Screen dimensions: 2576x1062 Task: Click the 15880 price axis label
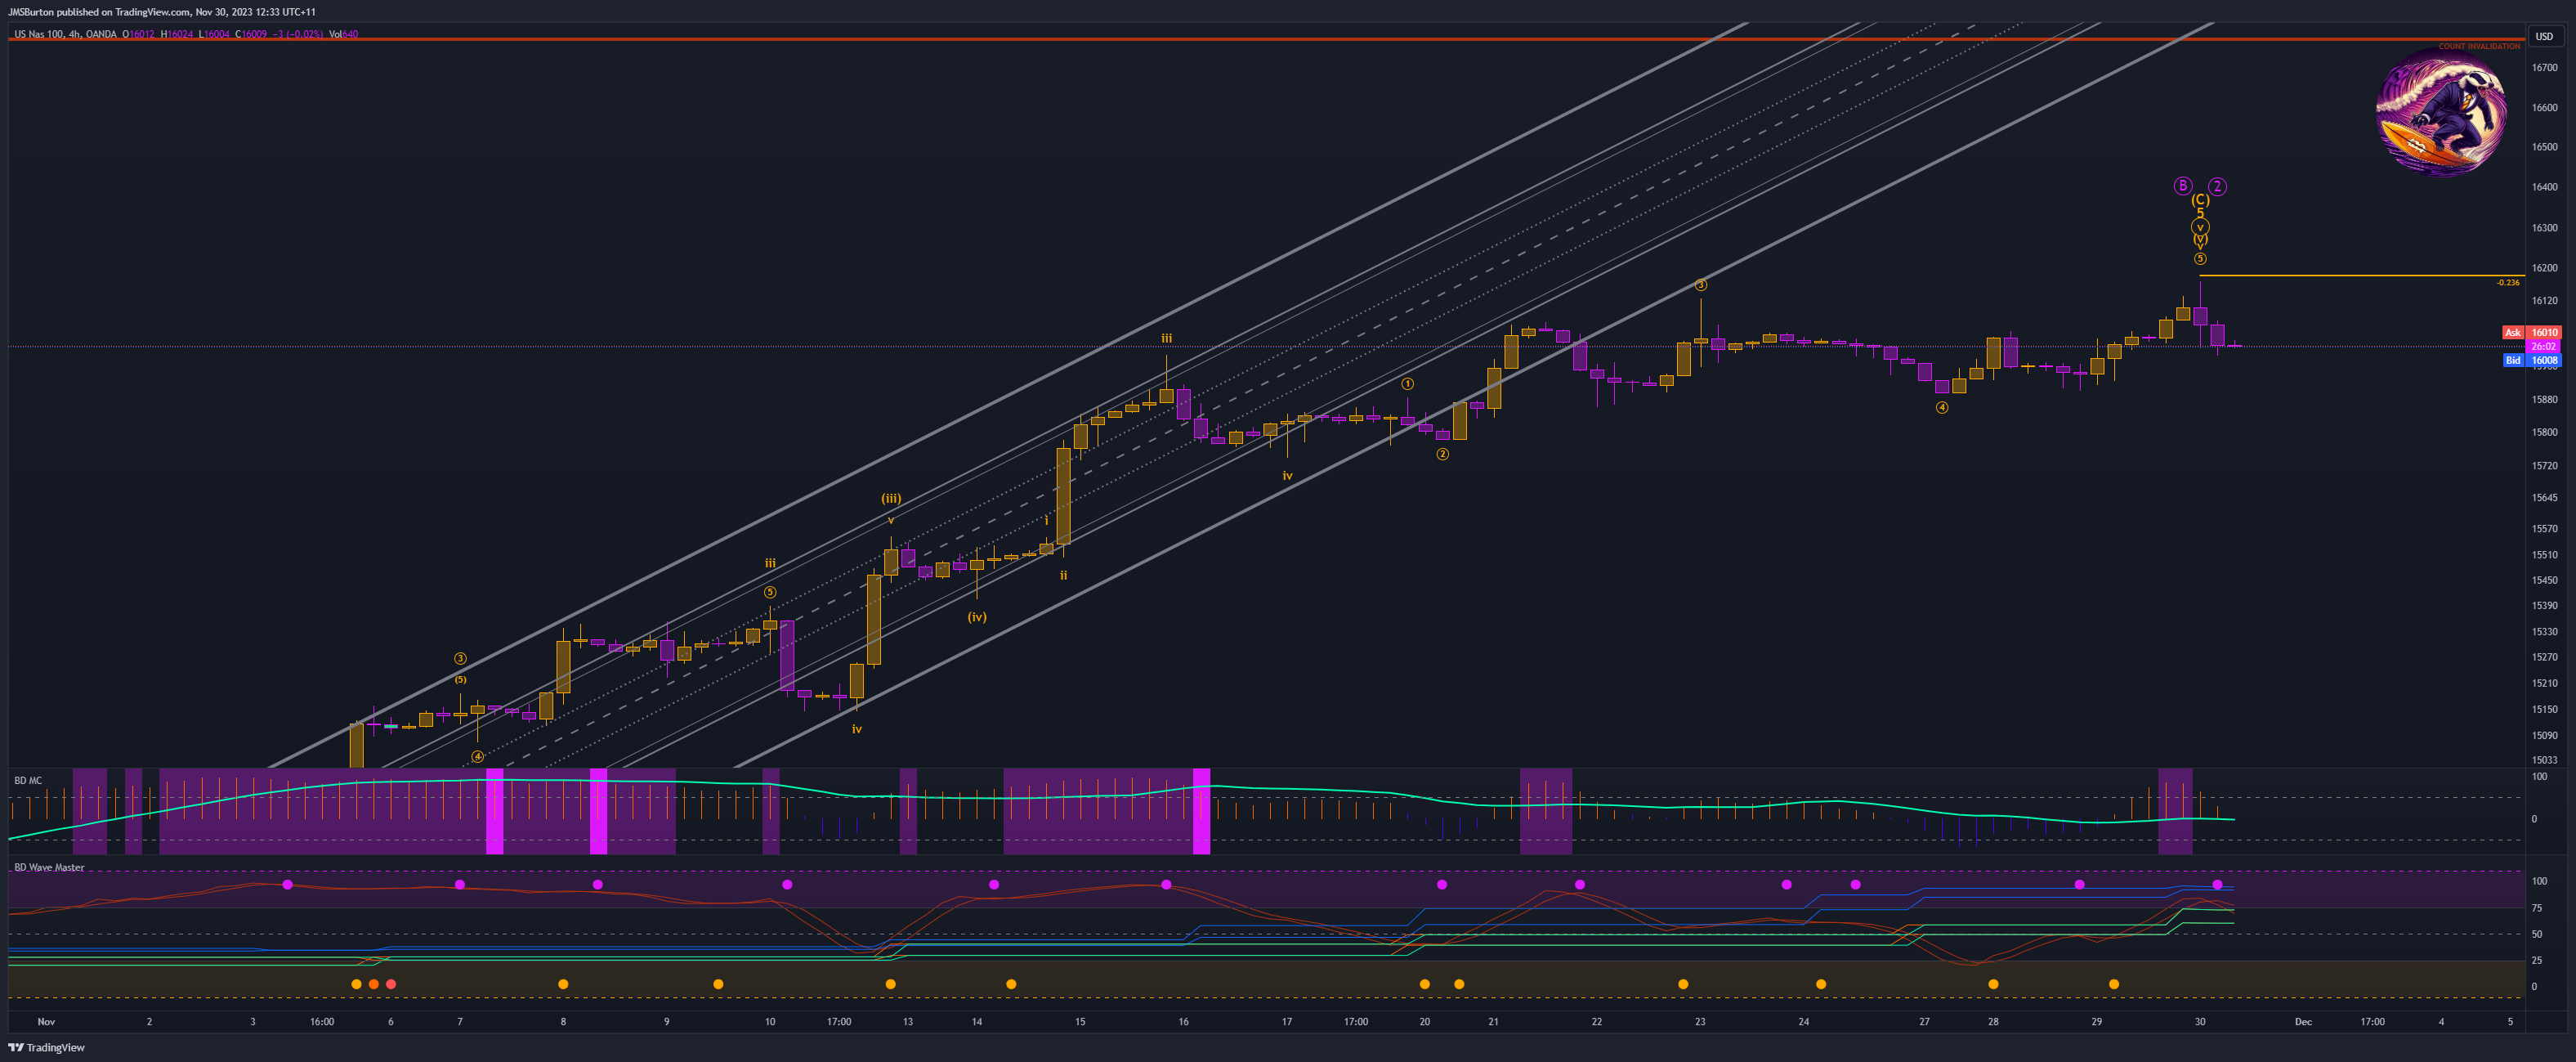[x=2544, y=400]
